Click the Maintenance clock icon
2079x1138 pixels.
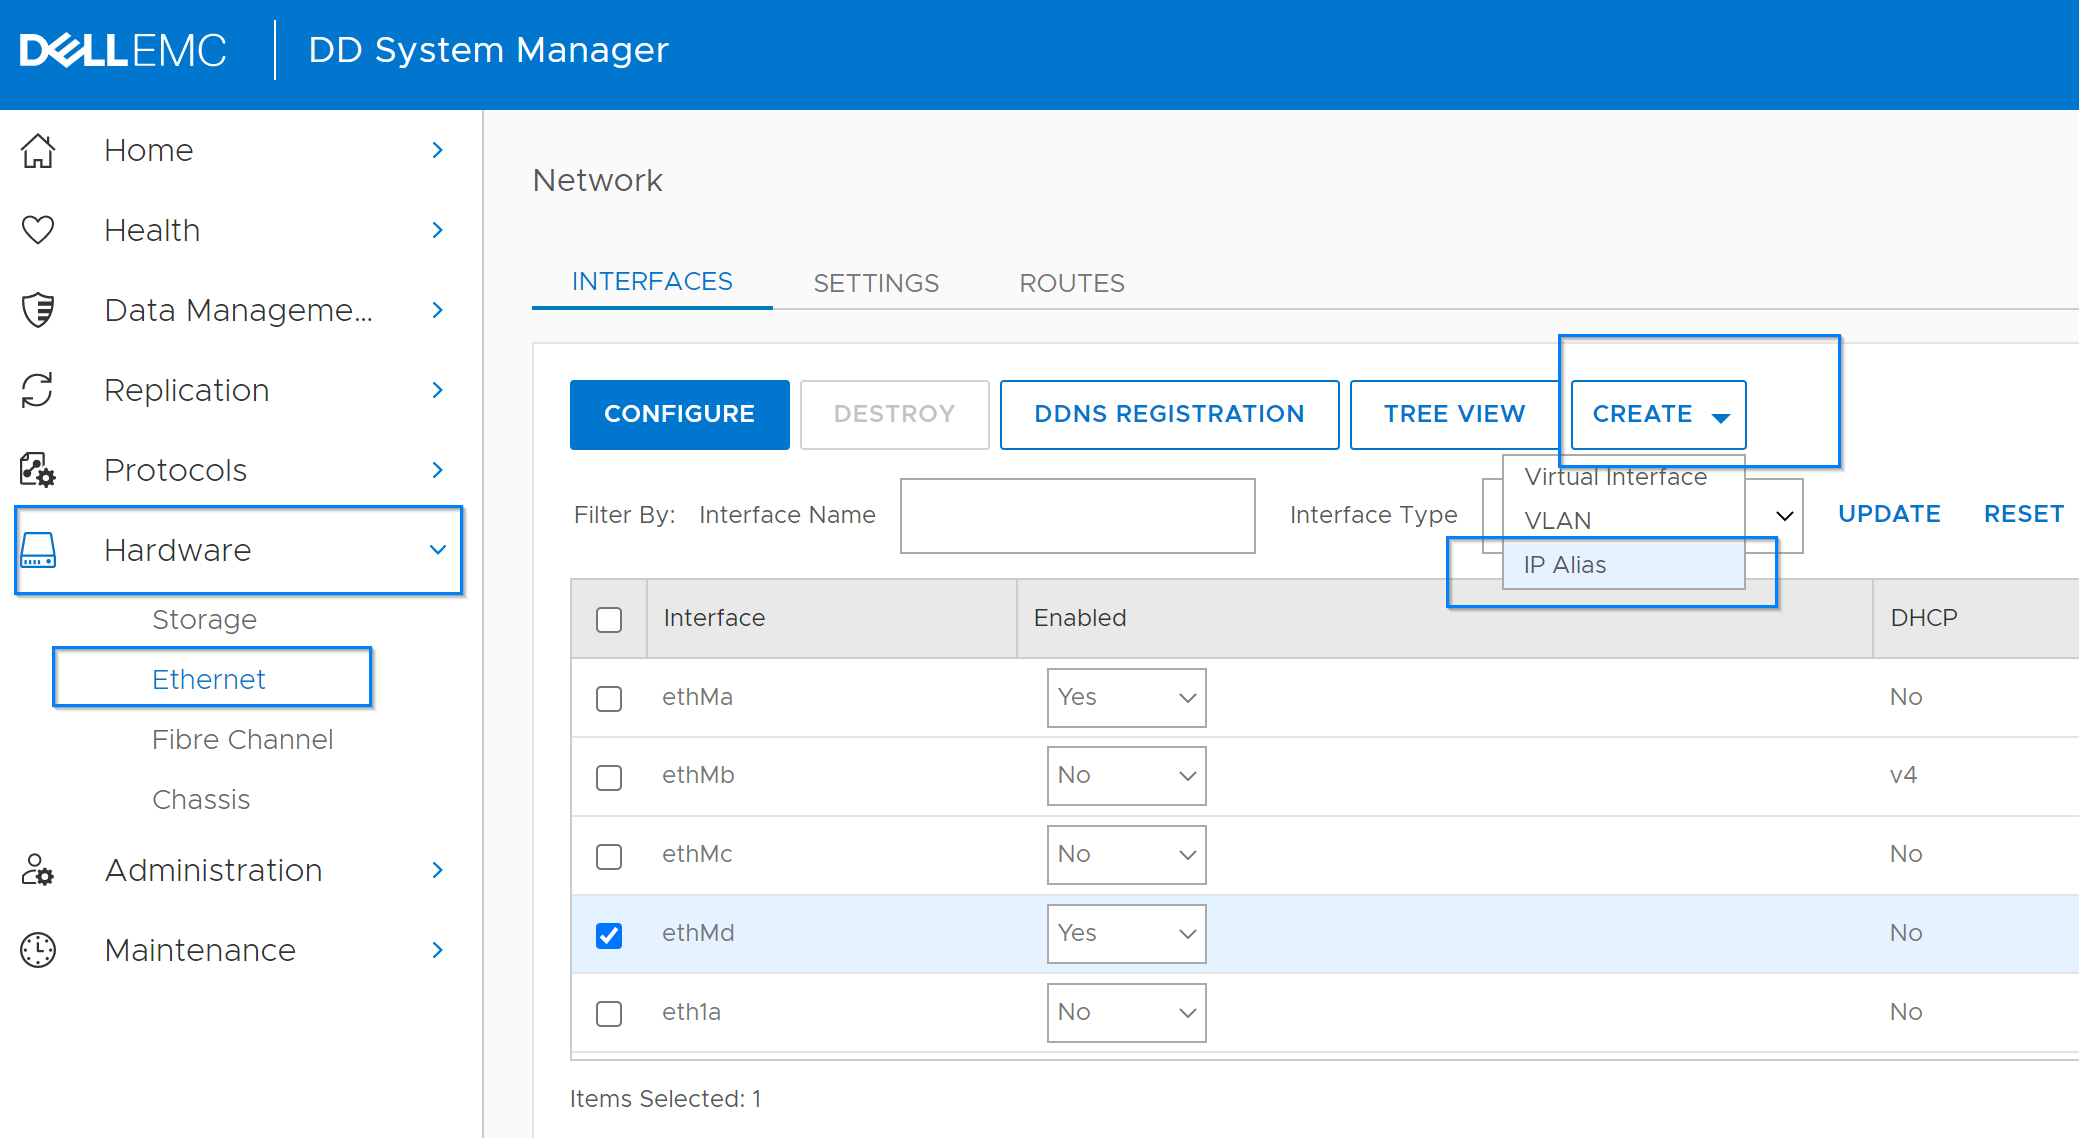(x=38, y=950)
